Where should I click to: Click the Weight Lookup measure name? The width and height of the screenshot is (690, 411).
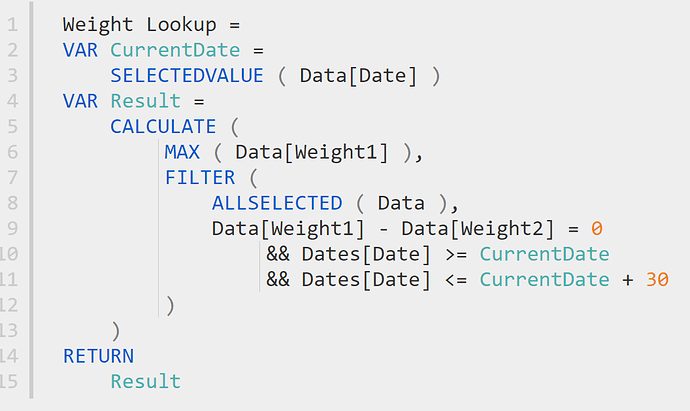pos(139,25)
